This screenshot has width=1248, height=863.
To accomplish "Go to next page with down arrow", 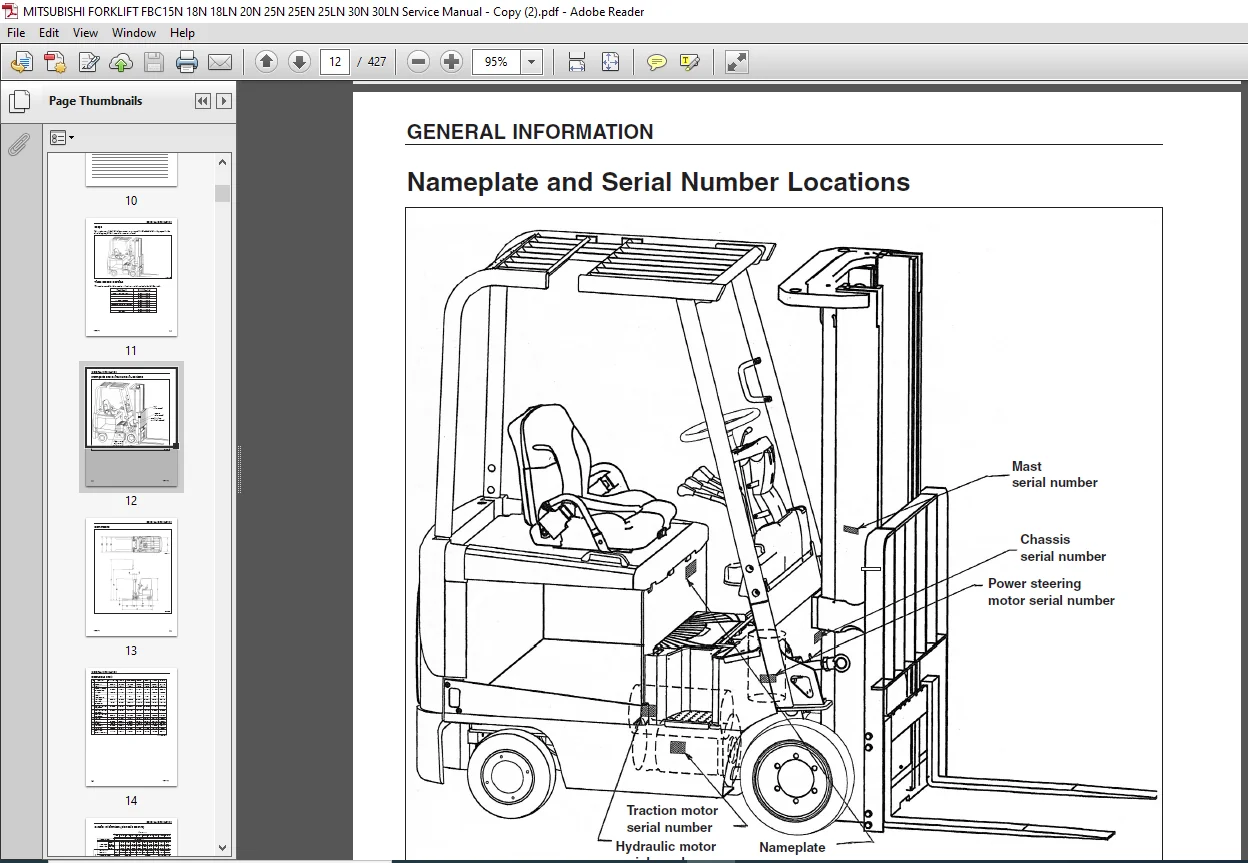I will pos(299,62).
